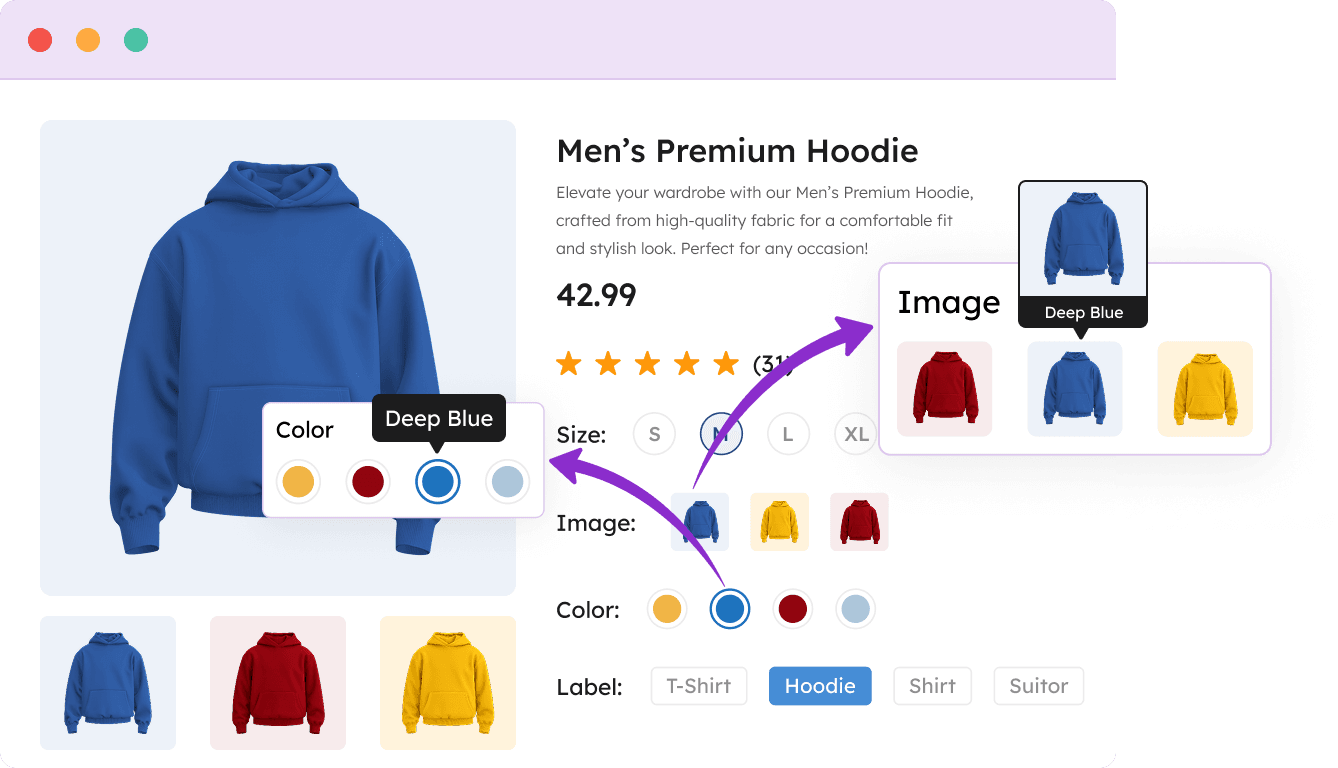Screen dimensions: 1338x768
Task: Select the yellow swatch in Color row
Action: (667, 608)
